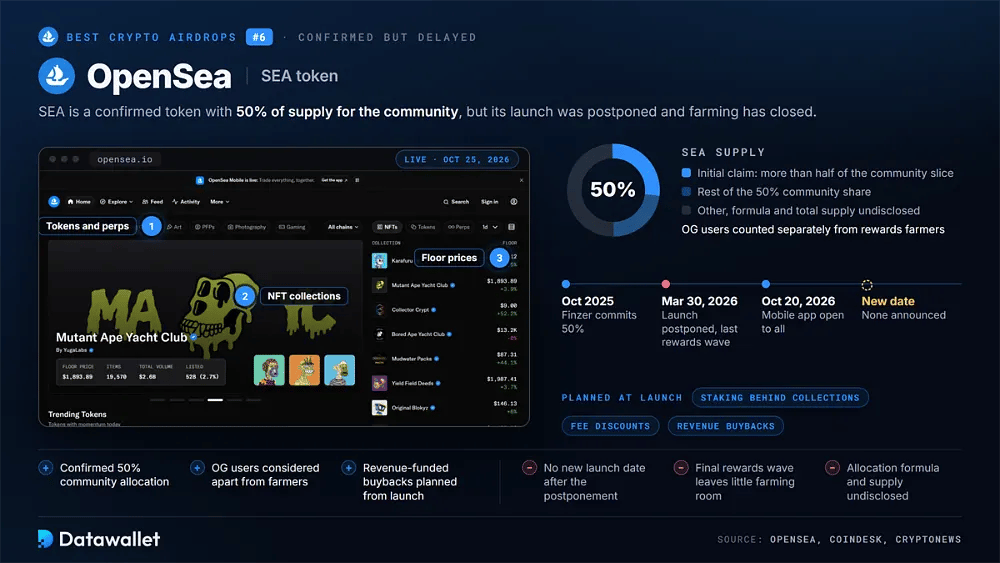Screen dimensions: 1000x563
Task: Click the Oct 20, 2026 timeline dot
Action: click(766, 284)
